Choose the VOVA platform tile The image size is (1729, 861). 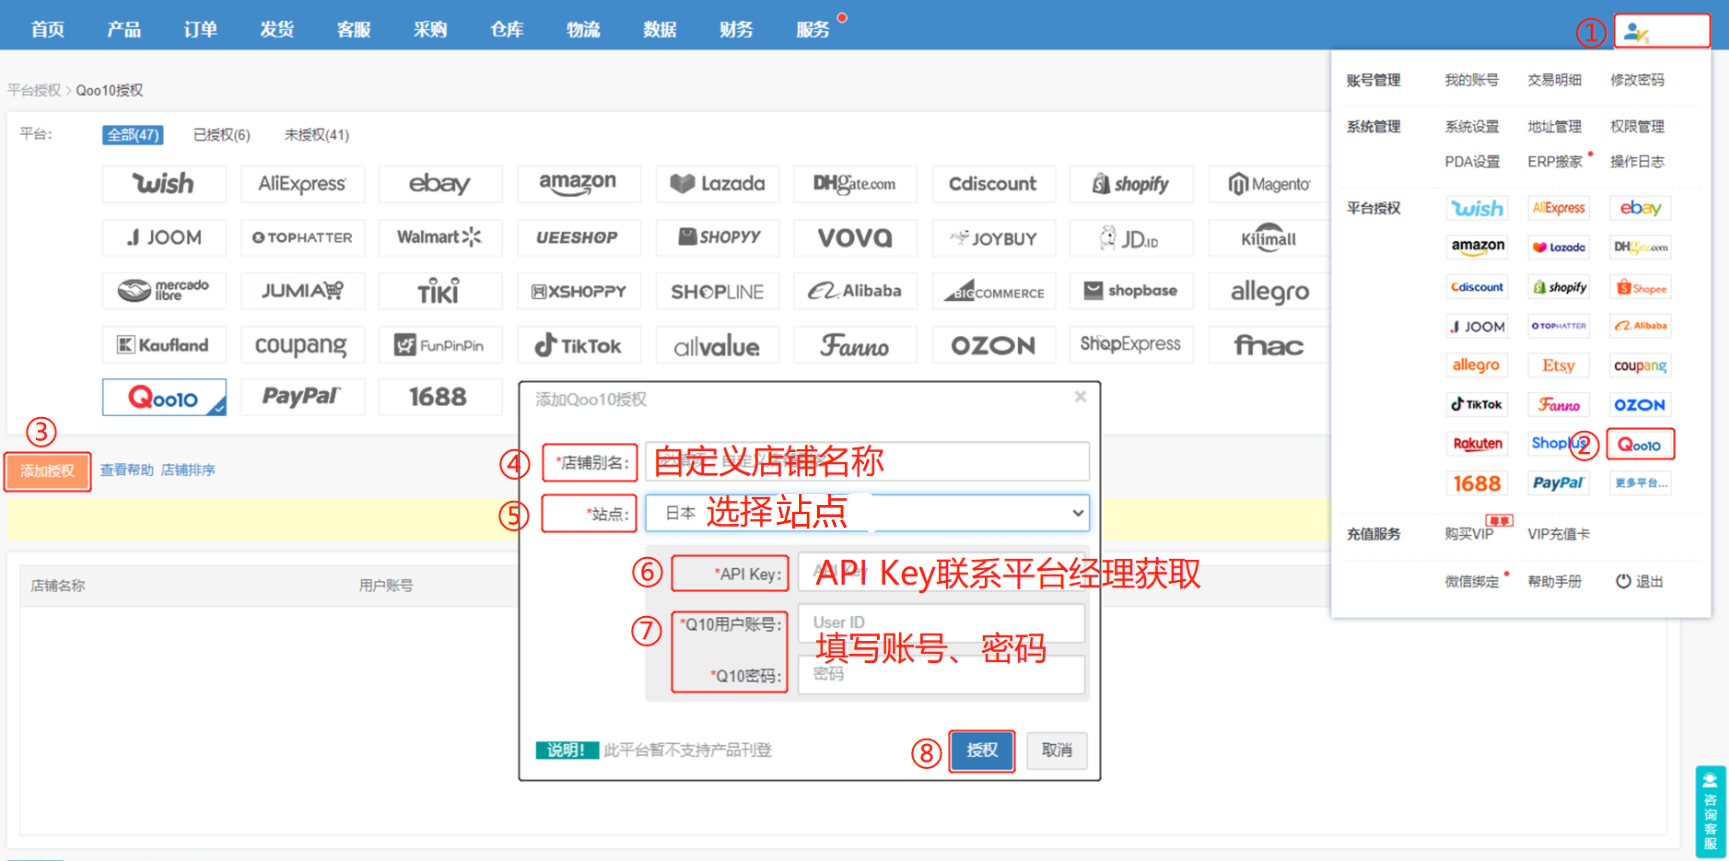click(x=855, y=238)
